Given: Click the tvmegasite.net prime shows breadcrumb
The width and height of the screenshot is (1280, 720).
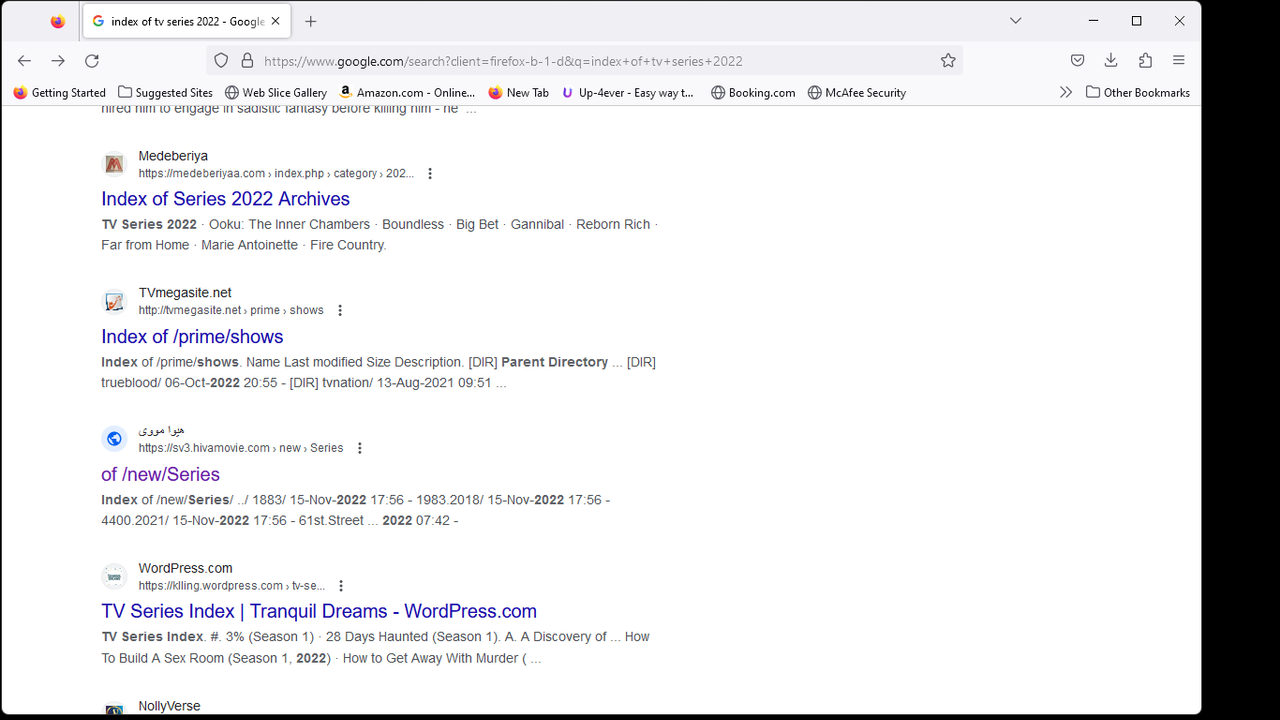Looking at the screenshot, I should coord(231,311).
